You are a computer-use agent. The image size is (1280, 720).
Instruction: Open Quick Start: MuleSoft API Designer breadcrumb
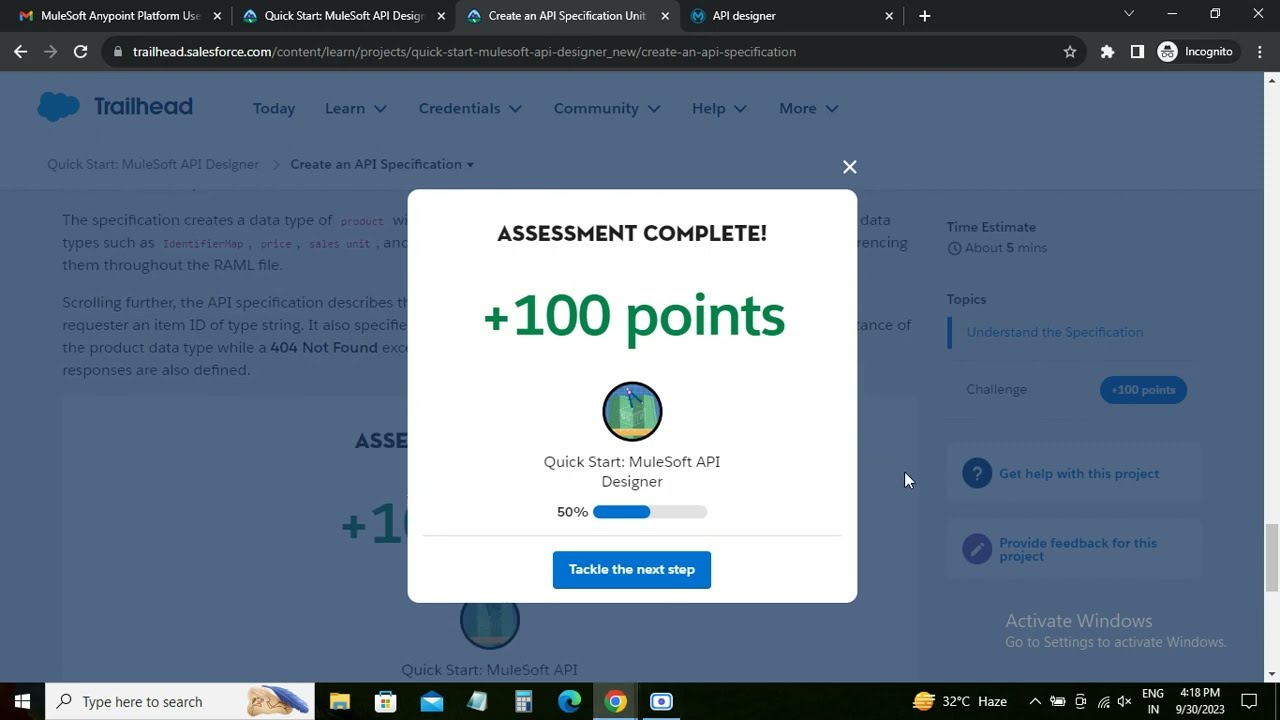[x=153, y=164]
